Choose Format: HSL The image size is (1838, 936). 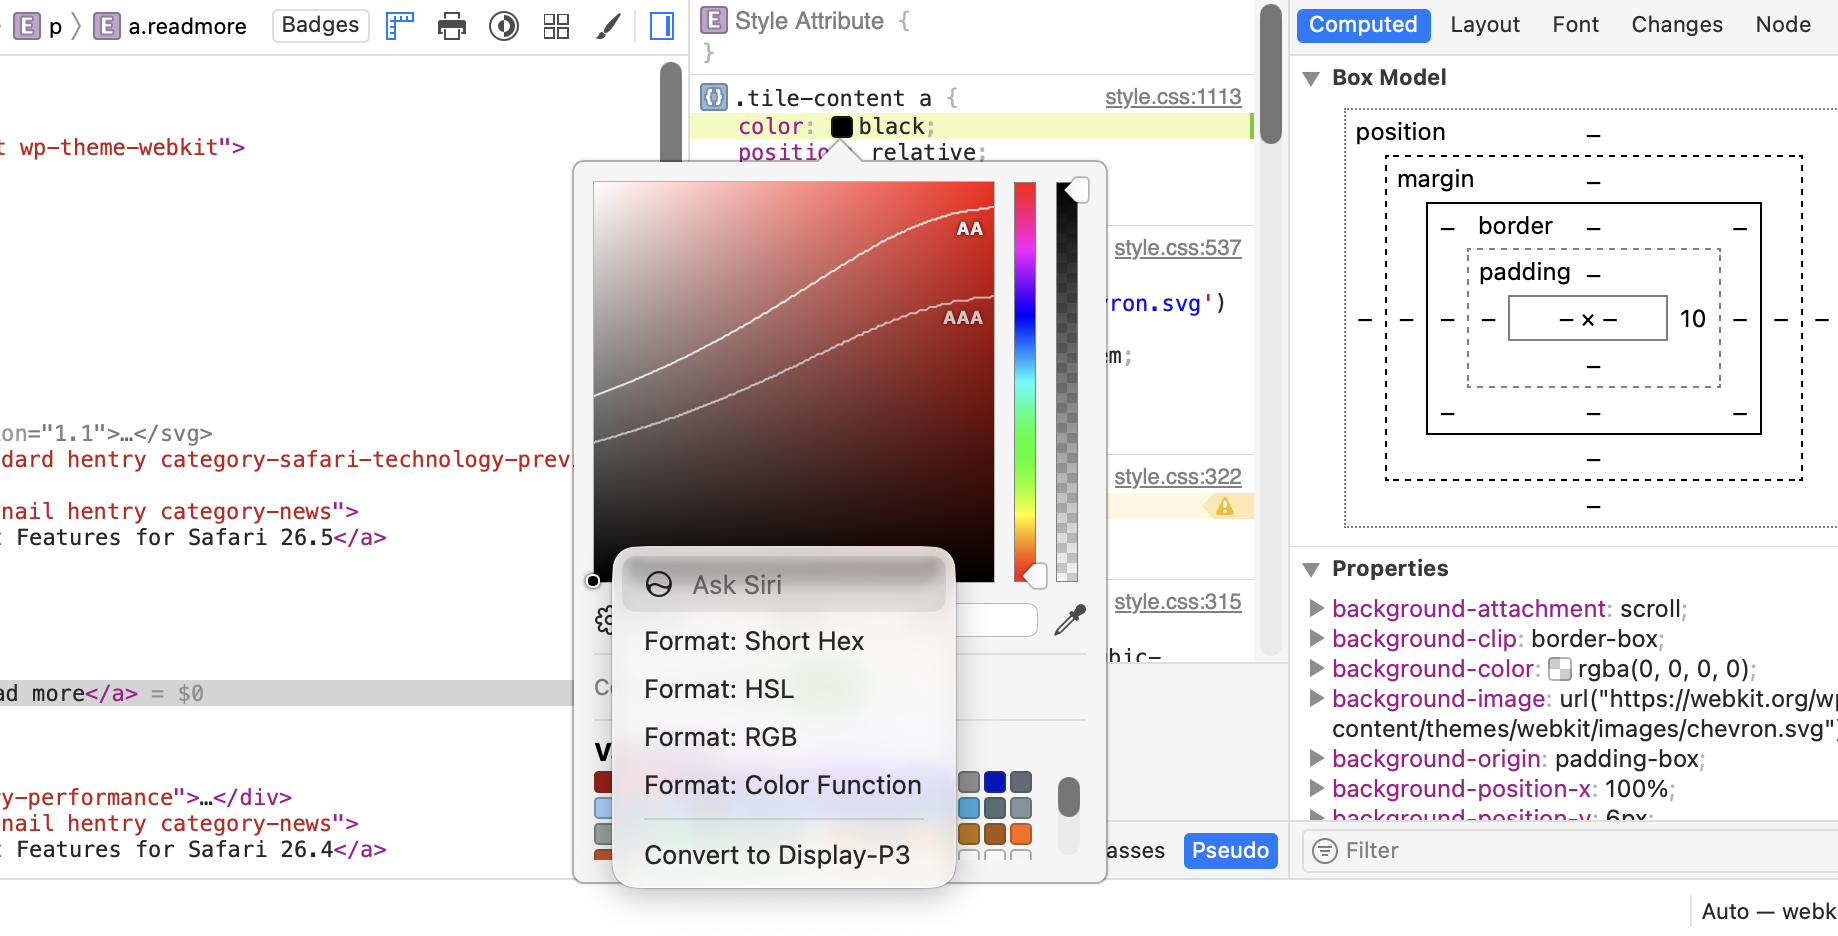click(784, 689)
